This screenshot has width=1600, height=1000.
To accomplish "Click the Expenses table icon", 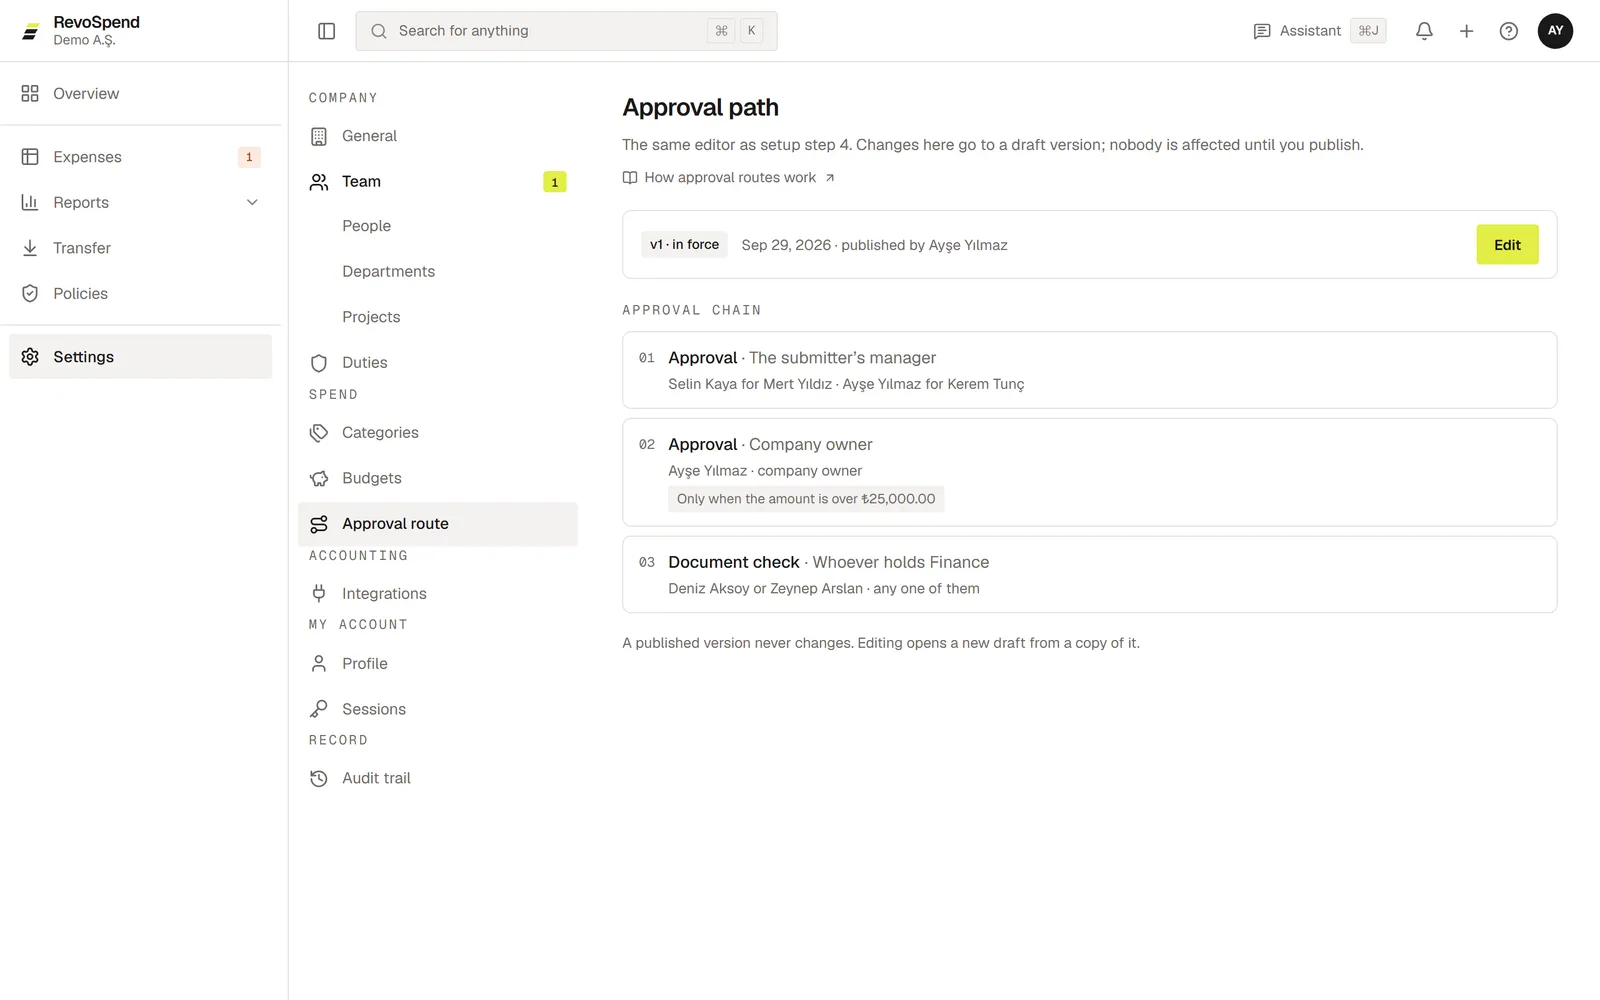I will tap(30, 157).
